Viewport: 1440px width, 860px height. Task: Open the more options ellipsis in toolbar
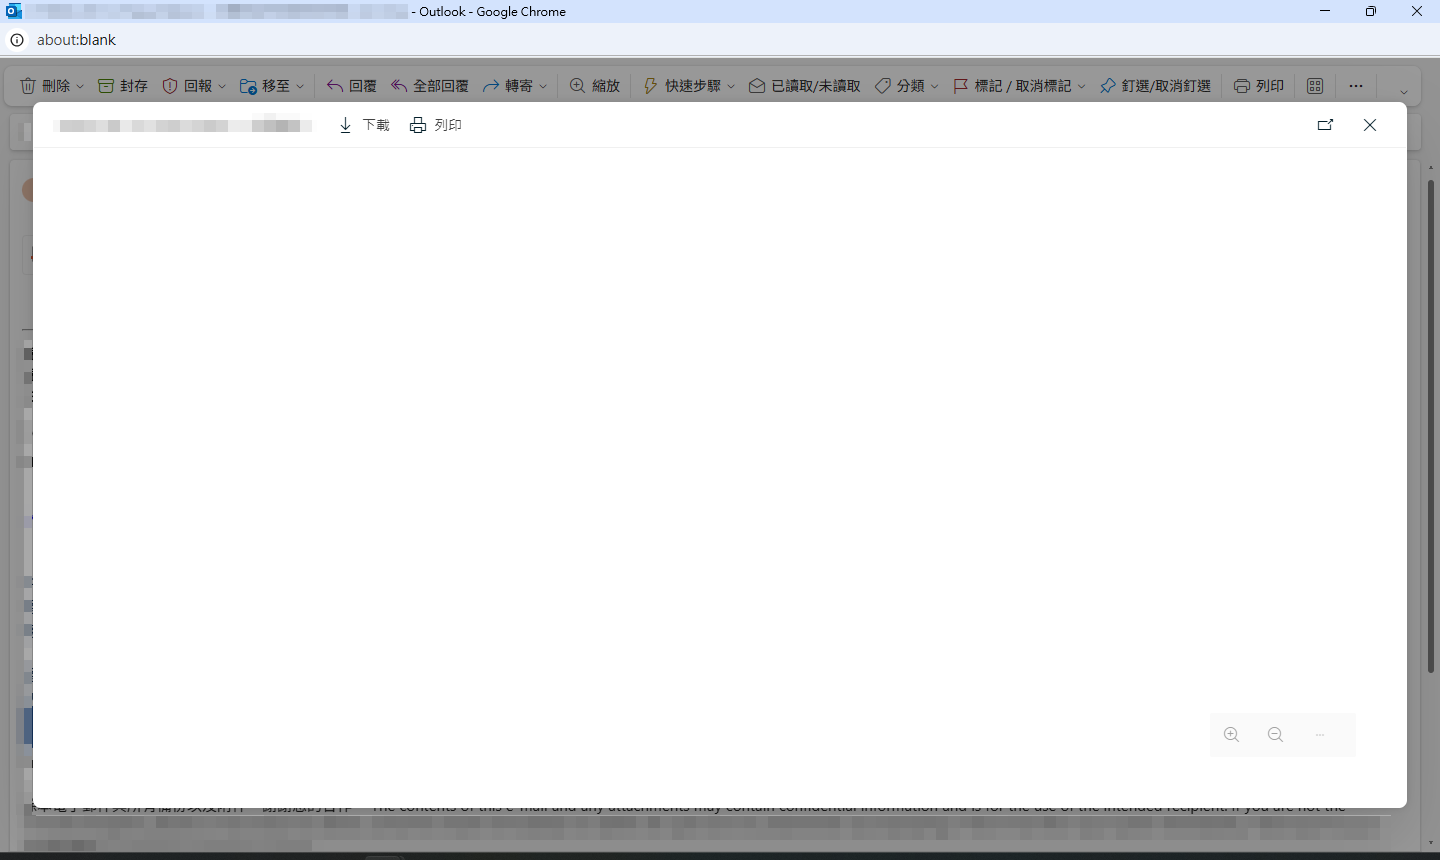point(1356,86)
